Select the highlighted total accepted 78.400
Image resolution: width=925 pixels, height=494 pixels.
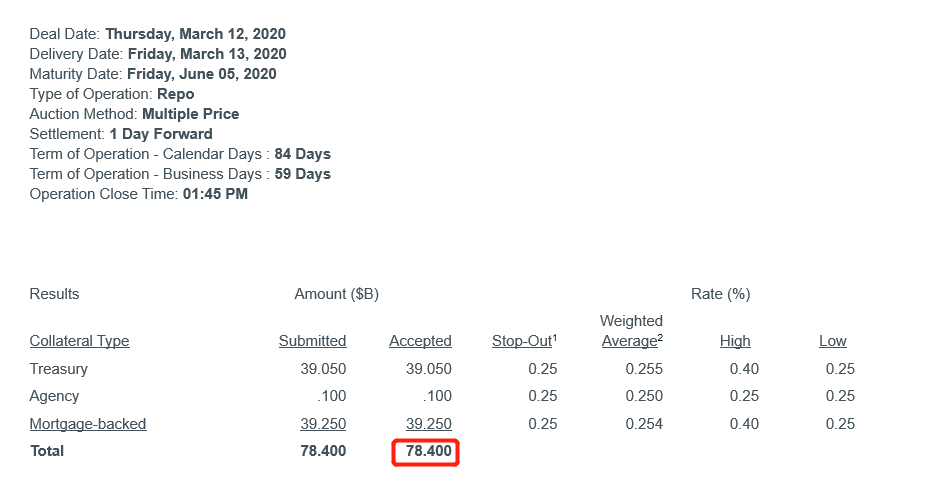[425, 452]
